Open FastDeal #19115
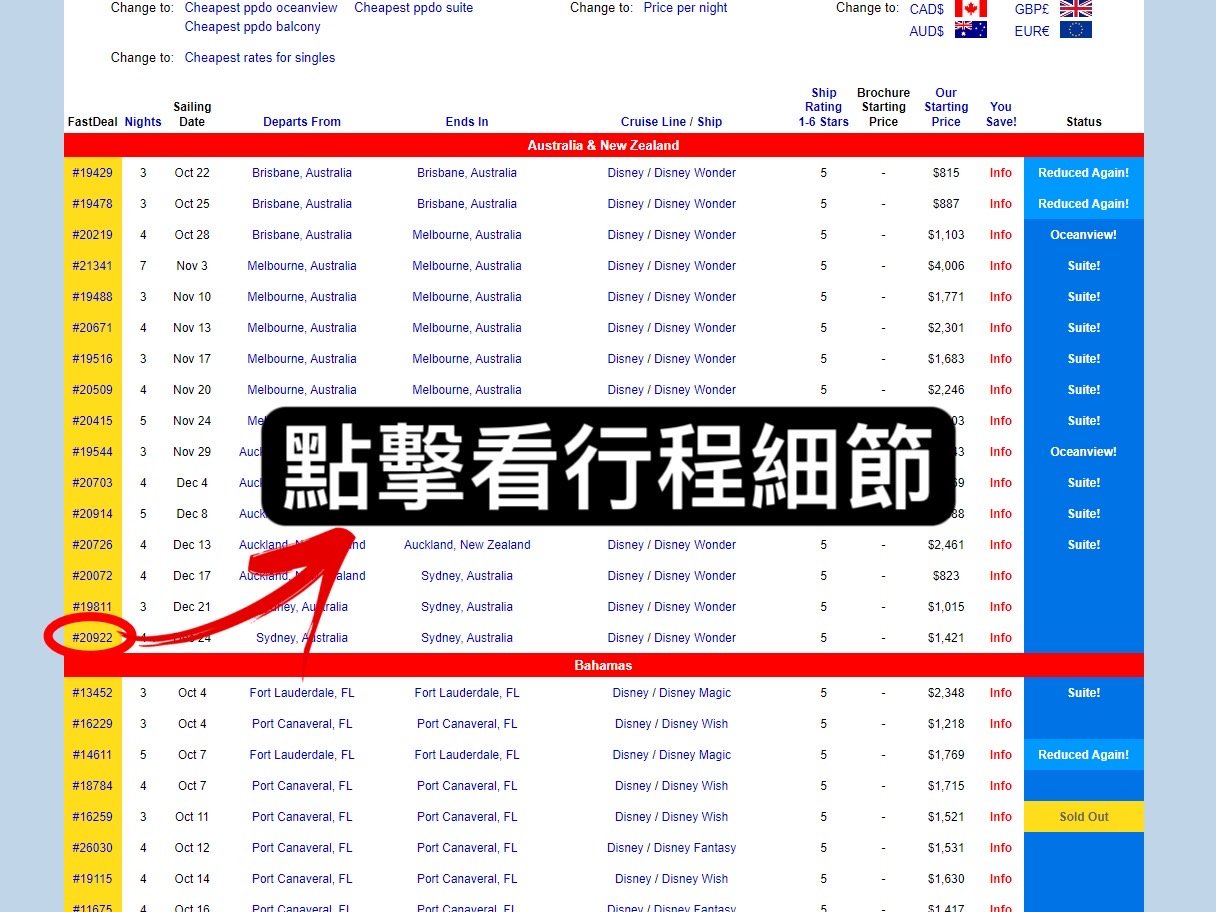 93,879
